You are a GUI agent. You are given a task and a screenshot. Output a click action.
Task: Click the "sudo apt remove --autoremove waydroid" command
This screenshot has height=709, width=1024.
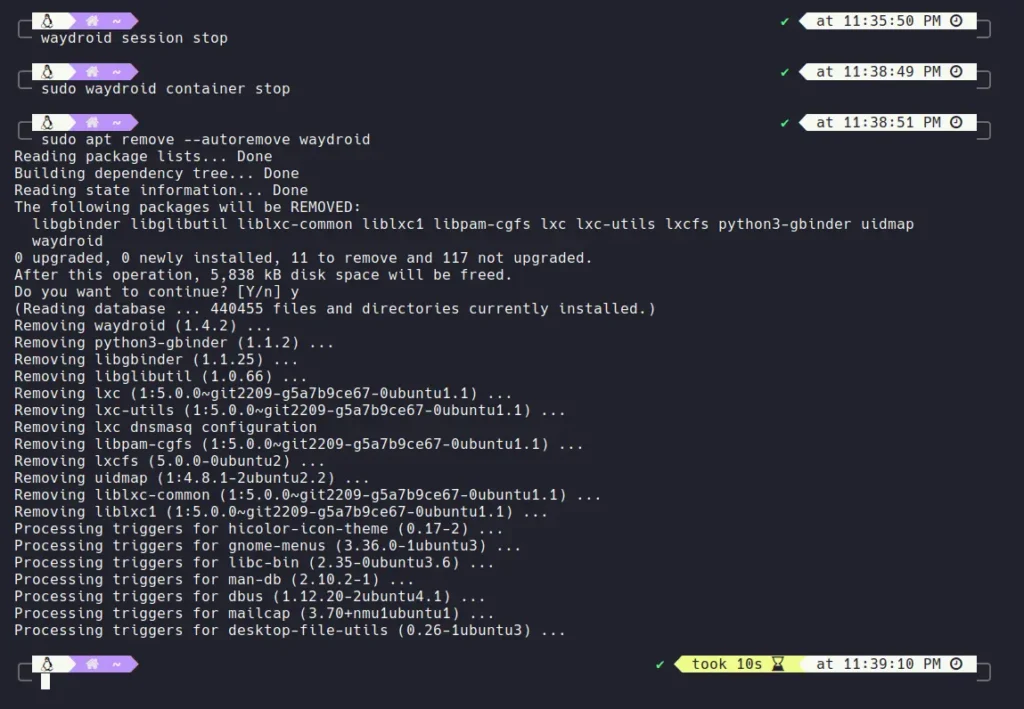205,140
